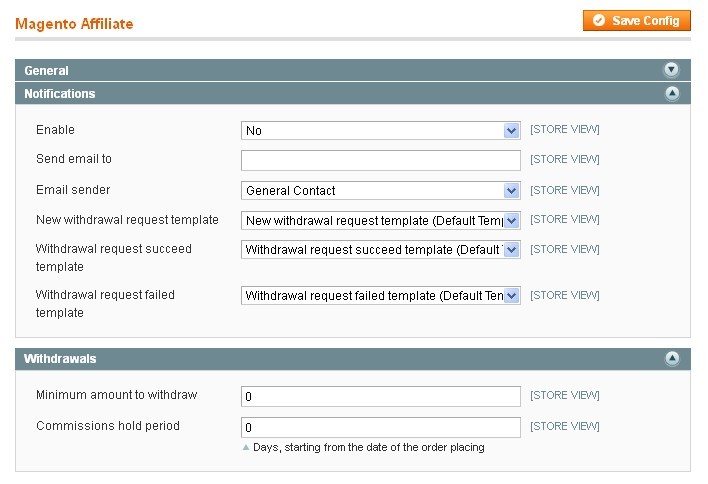This screenshot has height=484, width=708.
Task: Open the Withdrawal request succeed template dropdown
Action: (x=381, y=250)
